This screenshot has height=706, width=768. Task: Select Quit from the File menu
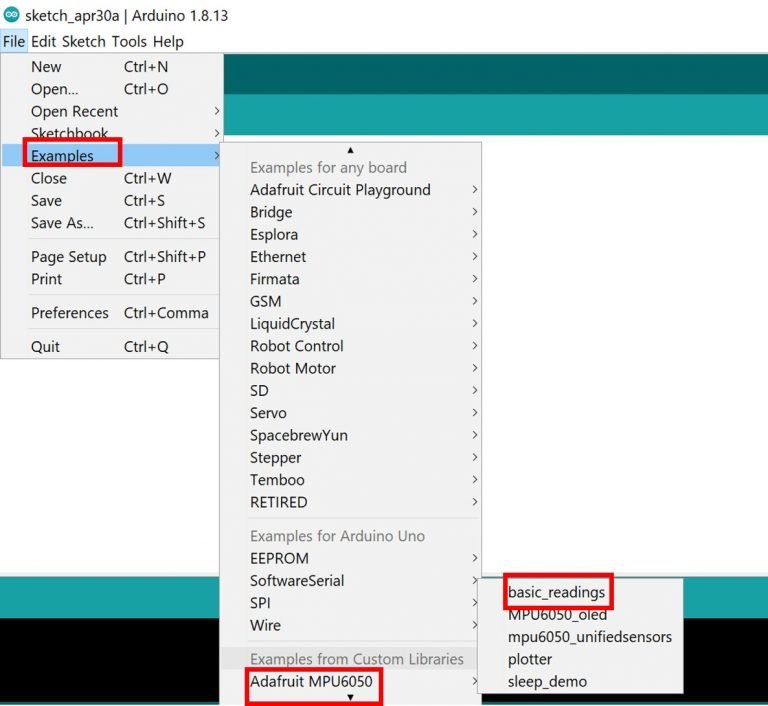(x=45, y=347)
